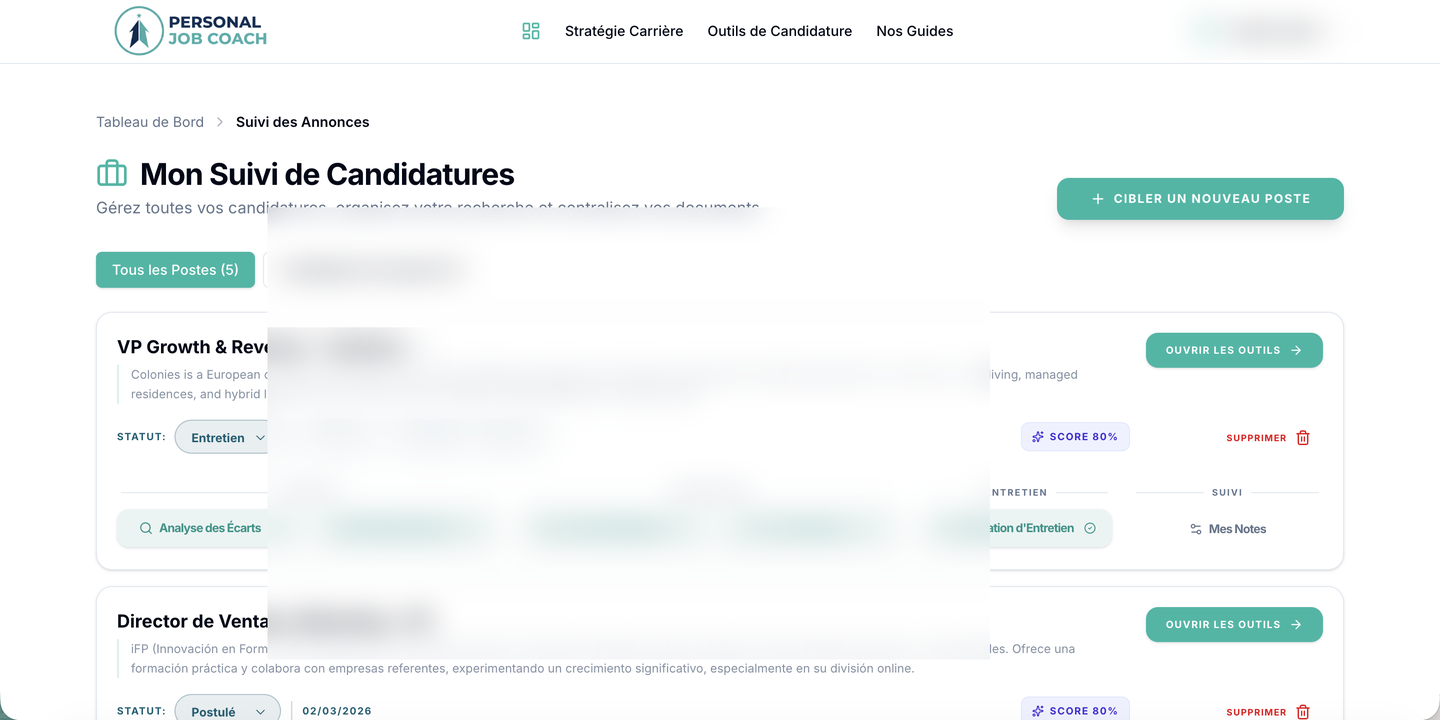
Task: Click the Personal Job Coach logo
Action: click(191, 31)
